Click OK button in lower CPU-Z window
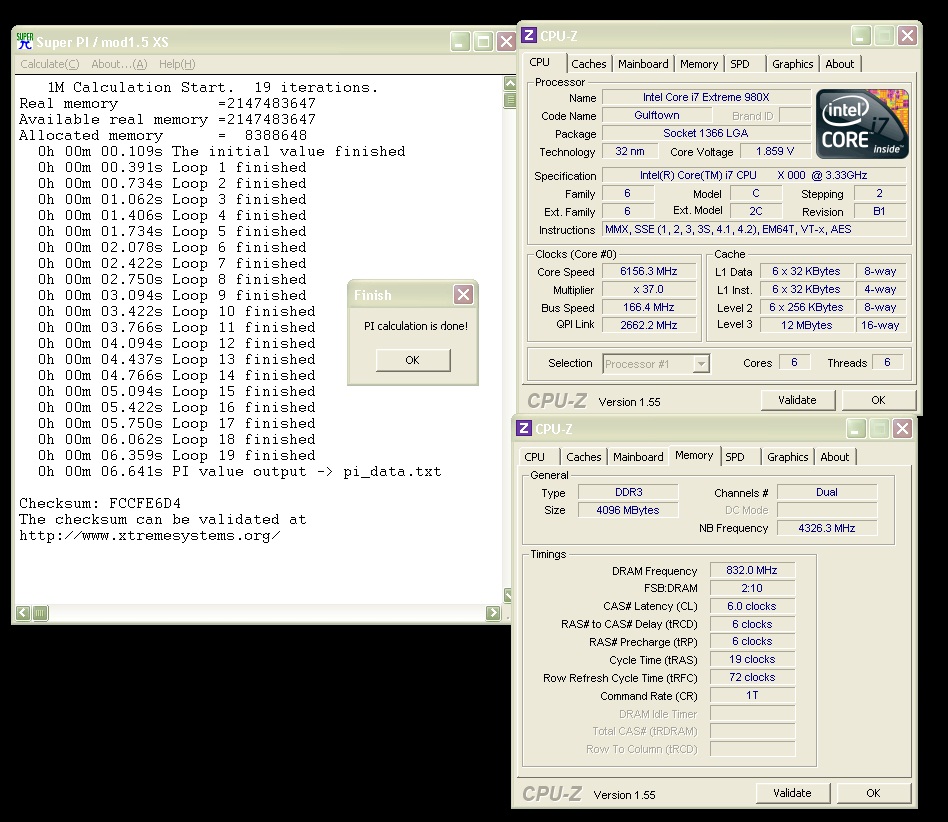948x822 pixels. click(x=873, y=793)
